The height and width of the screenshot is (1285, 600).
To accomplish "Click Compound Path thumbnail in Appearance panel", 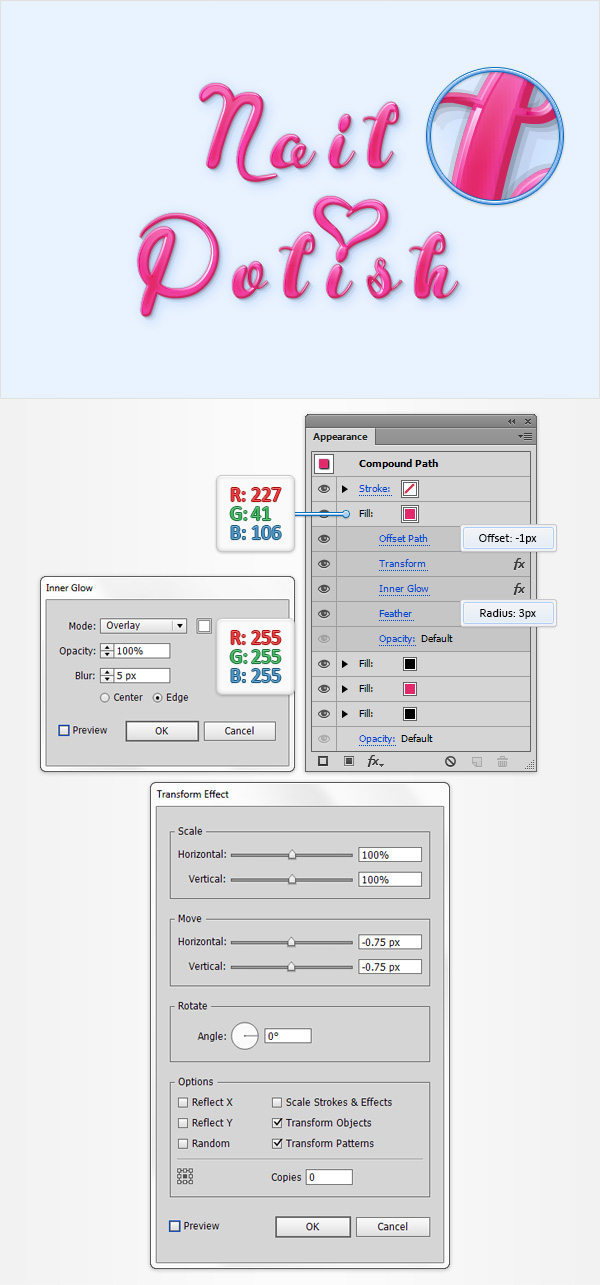I will pyautogui.click(x=323, y=464).
